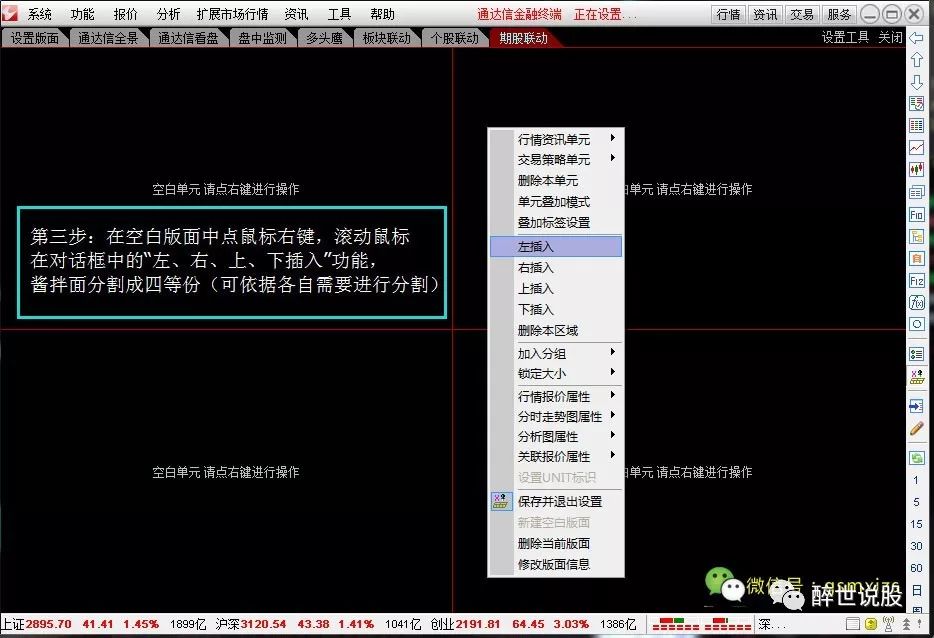This screenshot has height=638, width=934.
Task: Click the up arrow in the right sidebar
Action: coord(917,60)
